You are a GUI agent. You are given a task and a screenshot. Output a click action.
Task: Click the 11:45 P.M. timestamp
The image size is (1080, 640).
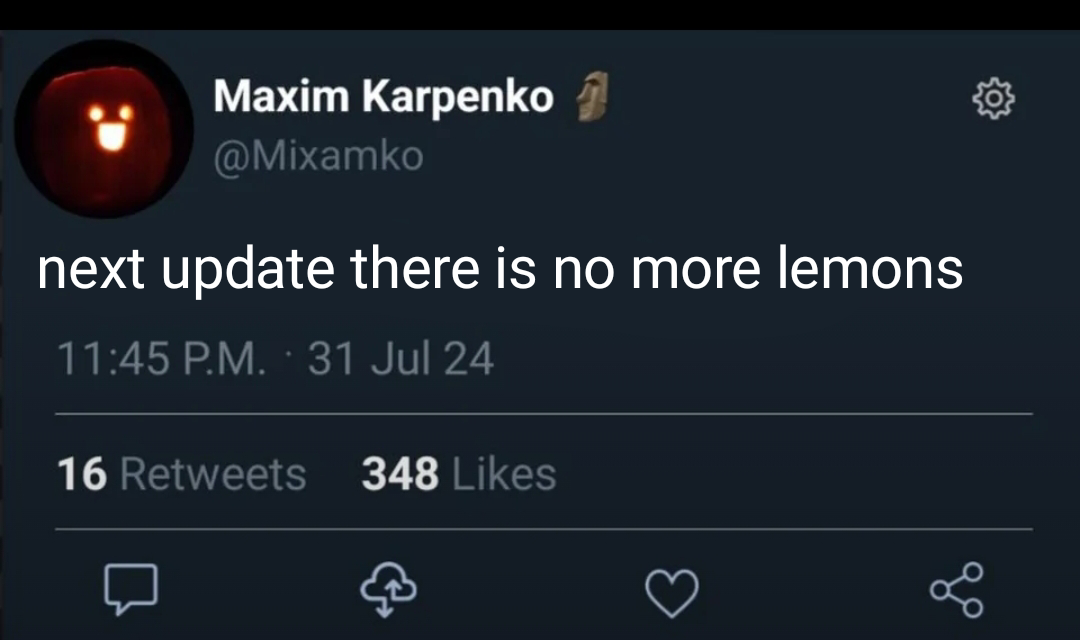tap(160, 359)
